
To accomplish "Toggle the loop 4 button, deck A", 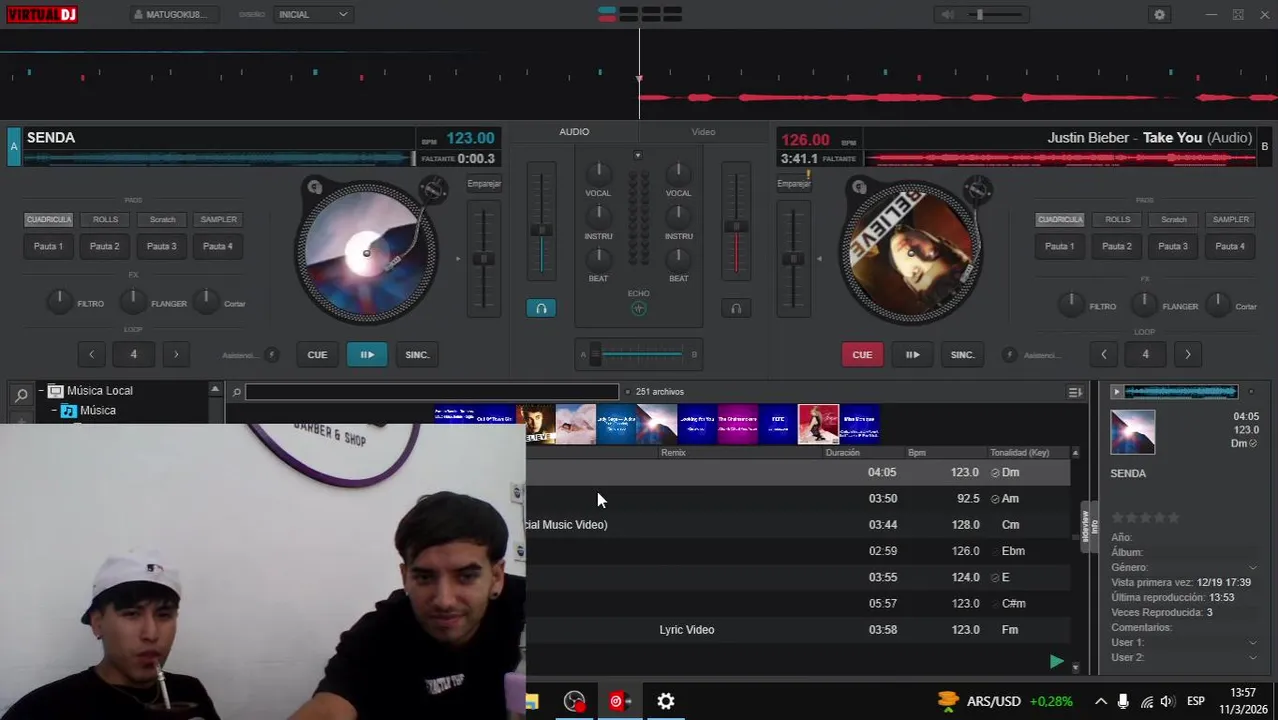I will point(133,354).
